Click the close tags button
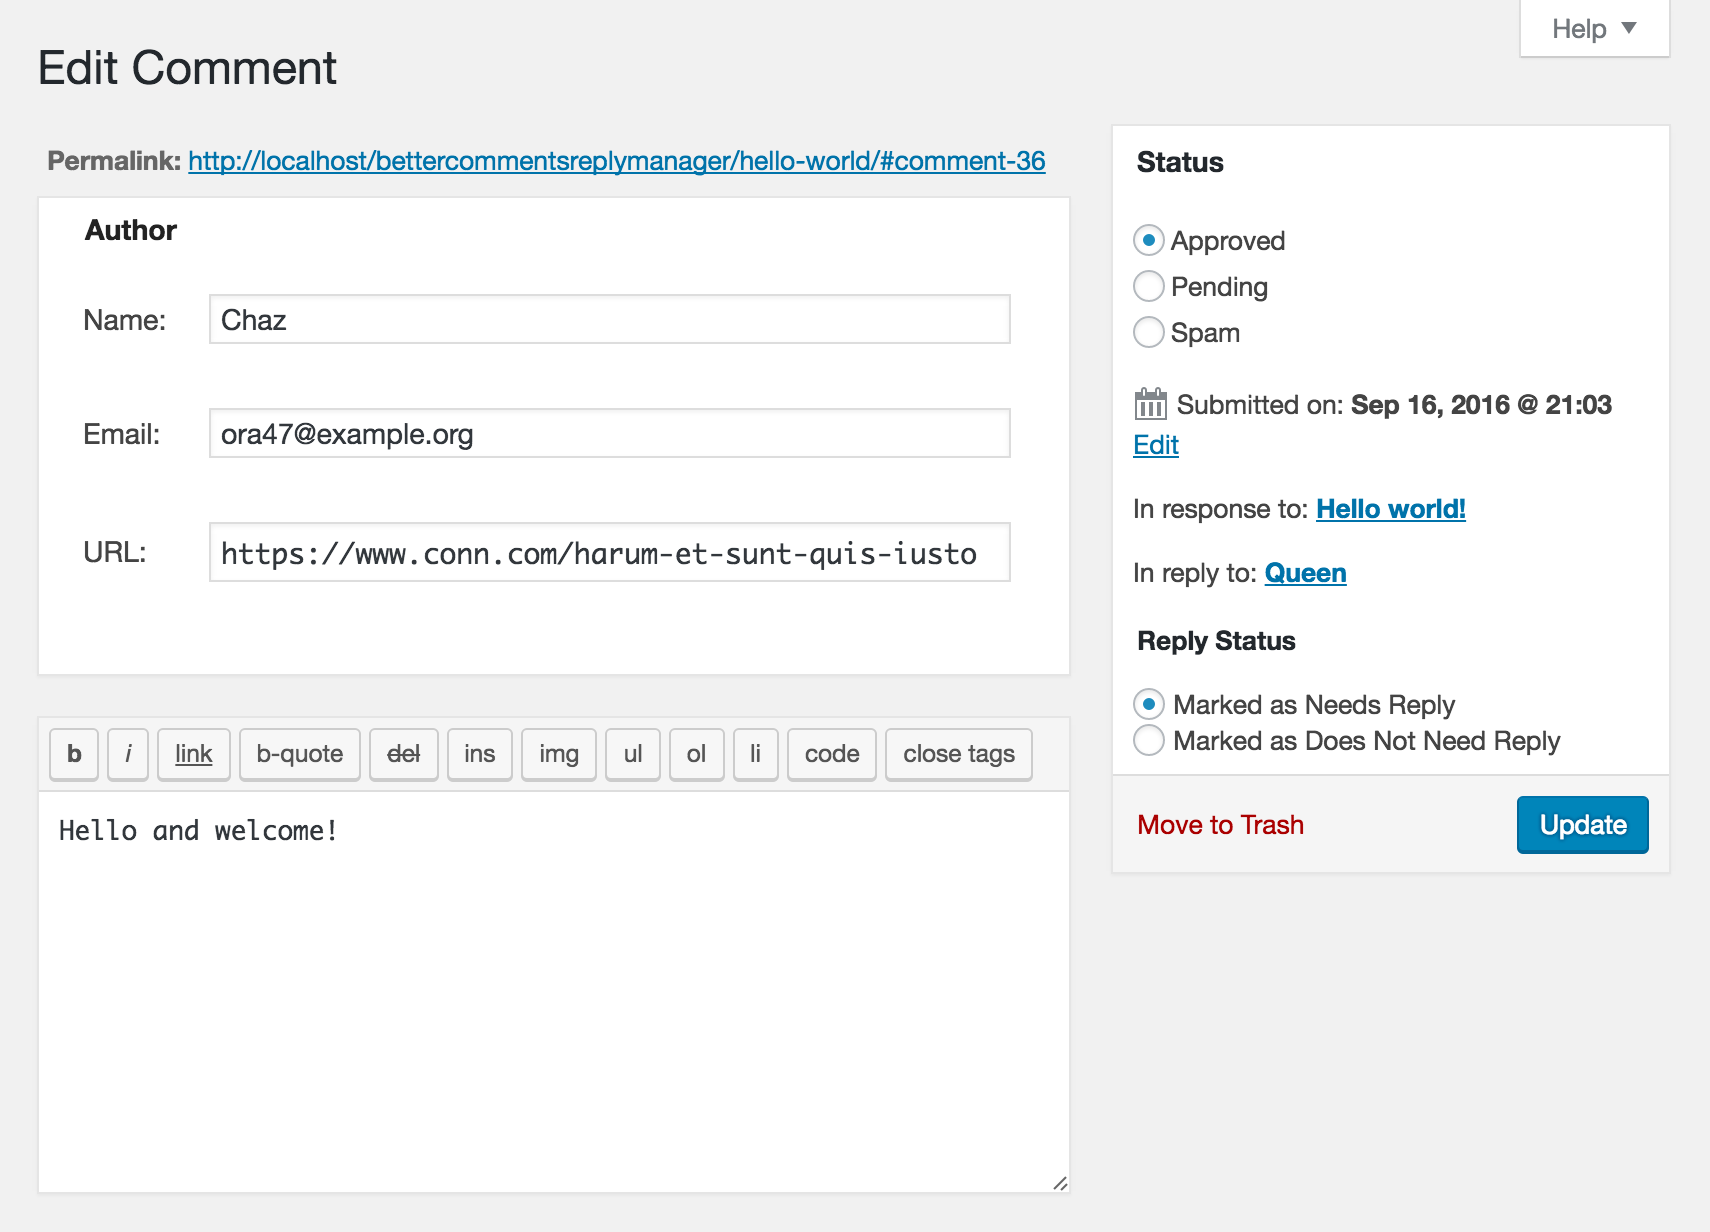The width and height of the screenshot is (1710, 1232). point(959,754)
